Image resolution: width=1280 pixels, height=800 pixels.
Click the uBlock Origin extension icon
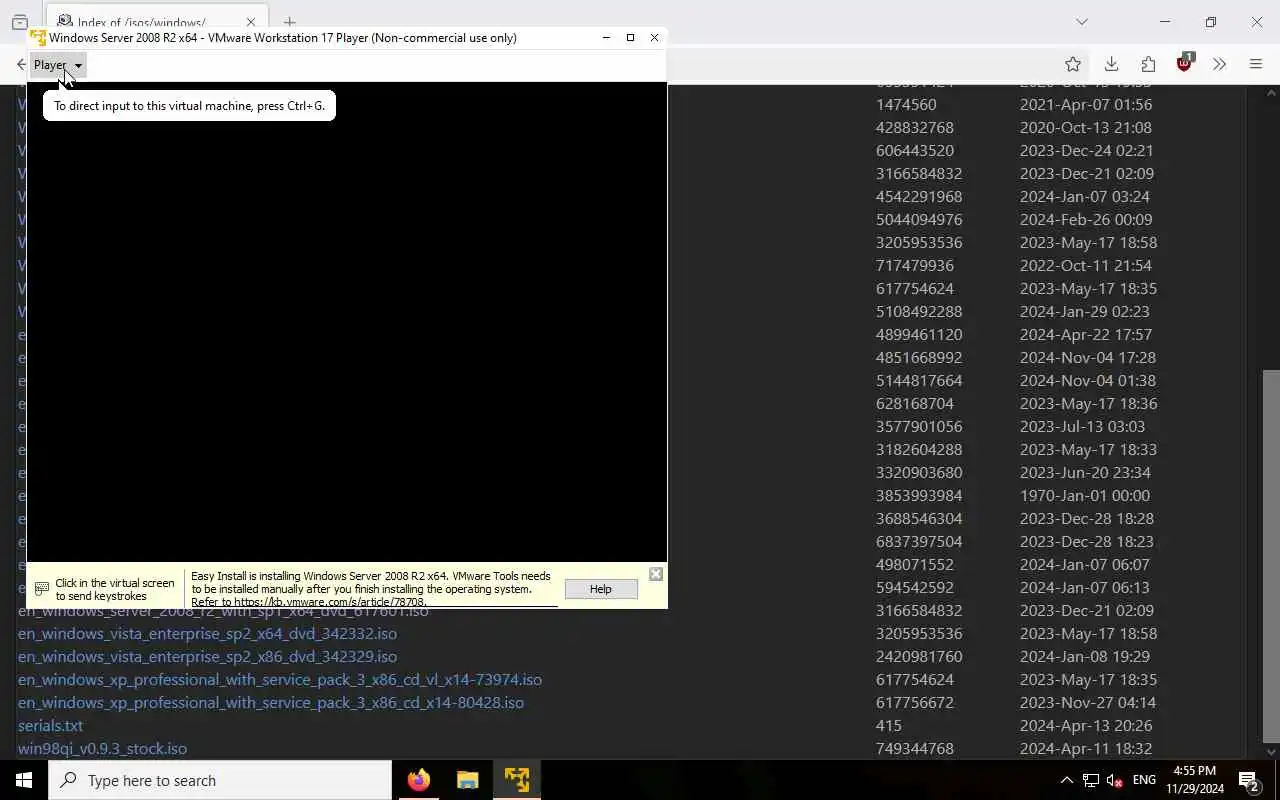1184,63
